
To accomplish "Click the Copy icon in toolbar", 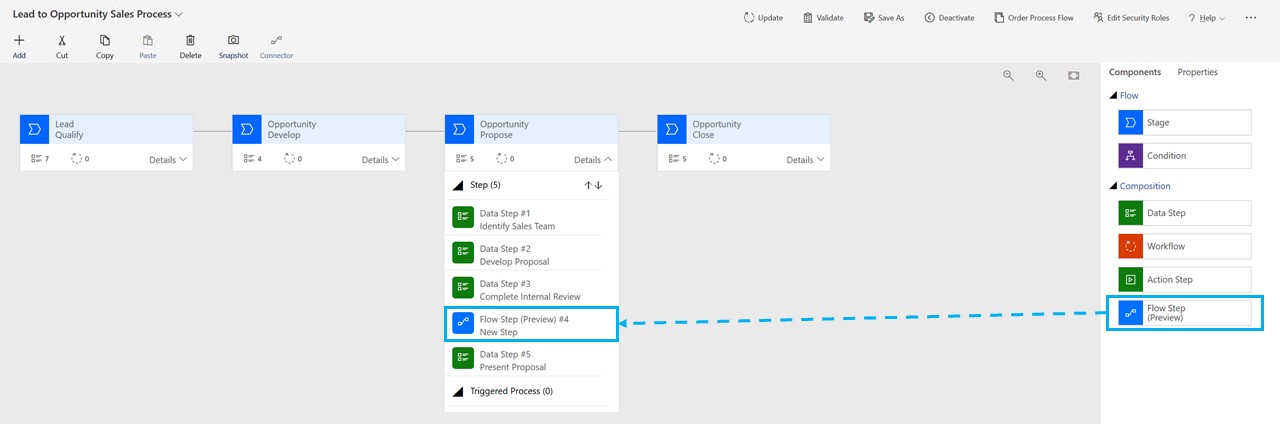I will click(x=105, y=41).
